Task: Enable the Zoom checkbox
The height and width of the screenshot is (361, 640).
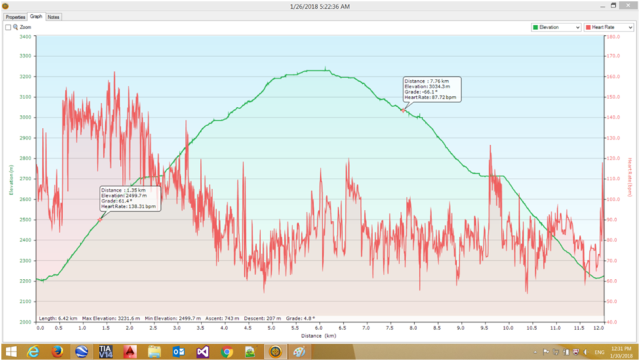Action: tap(8, 27)
